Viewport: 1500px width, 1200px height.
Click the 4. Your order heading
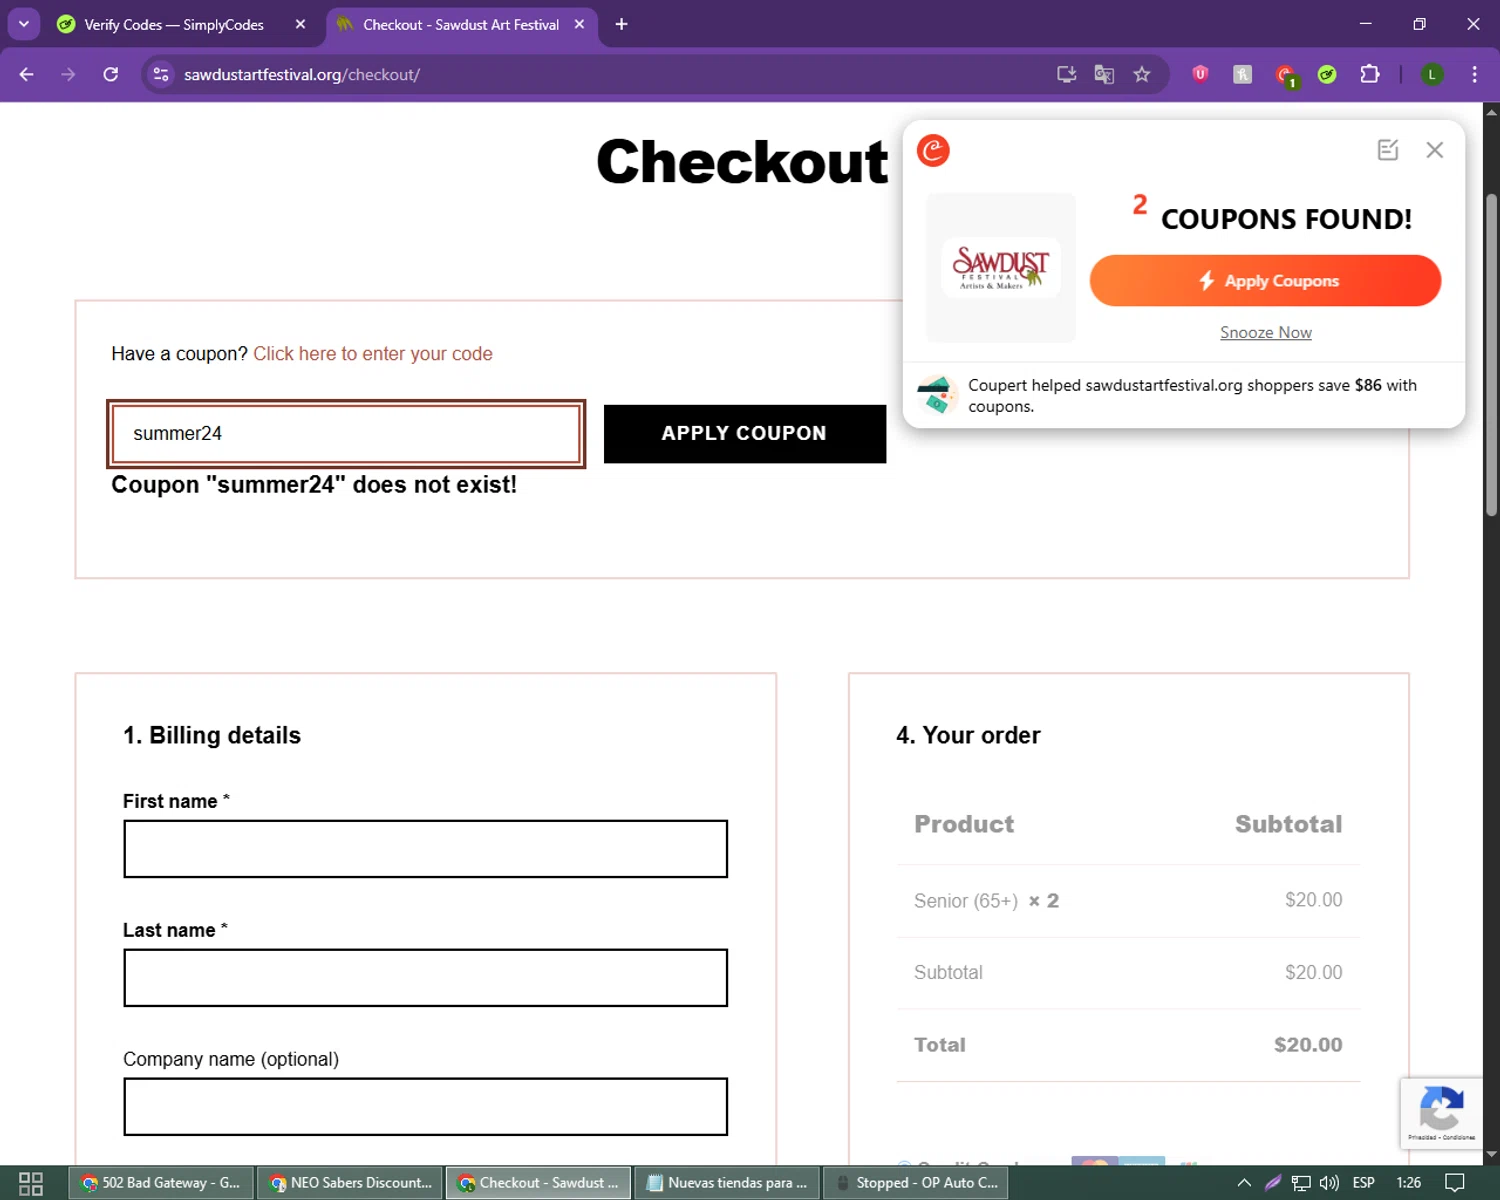coord(968,736)
